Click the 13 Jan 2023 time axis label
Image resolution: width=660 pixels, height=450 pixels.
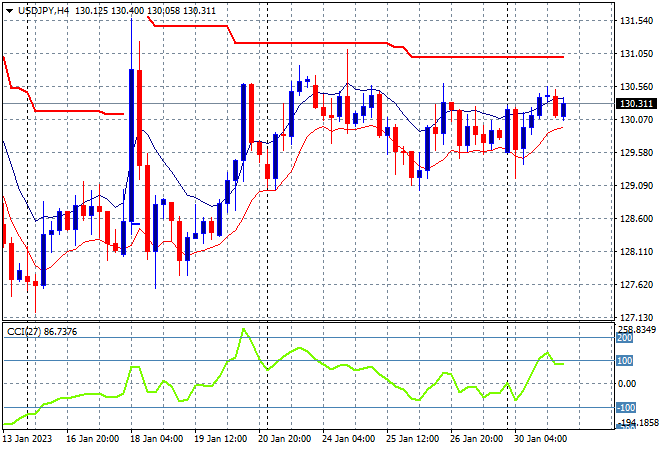pos(27,439)
